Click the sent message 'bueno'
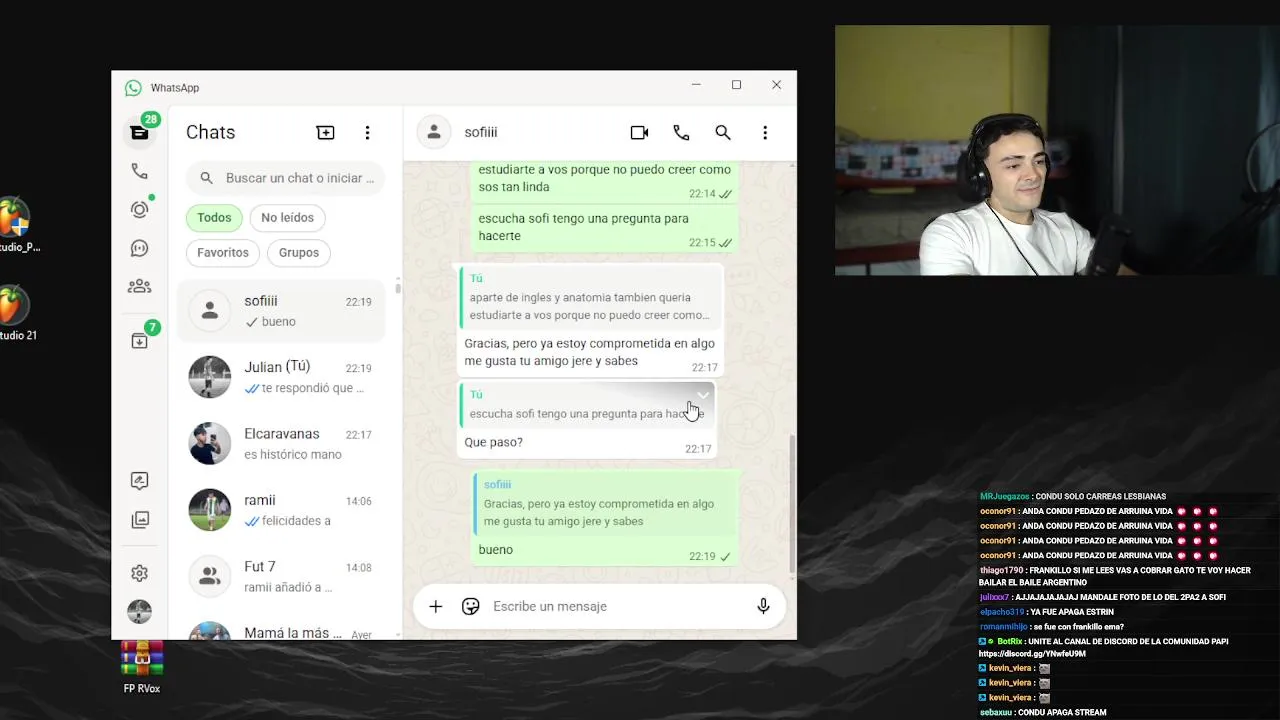Screen dimensions: 1280x720 [x=495, y=550]
